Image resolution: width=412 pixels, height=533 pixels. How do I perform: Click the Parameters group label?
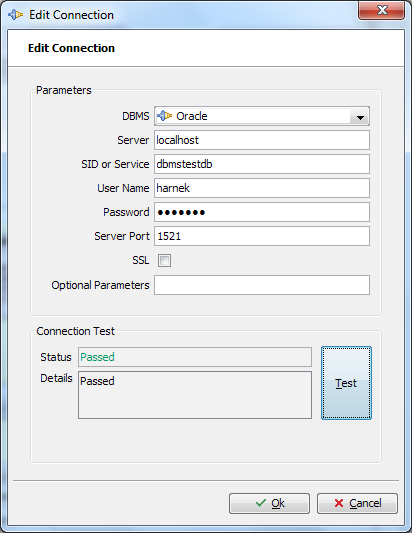coord(64,90)
